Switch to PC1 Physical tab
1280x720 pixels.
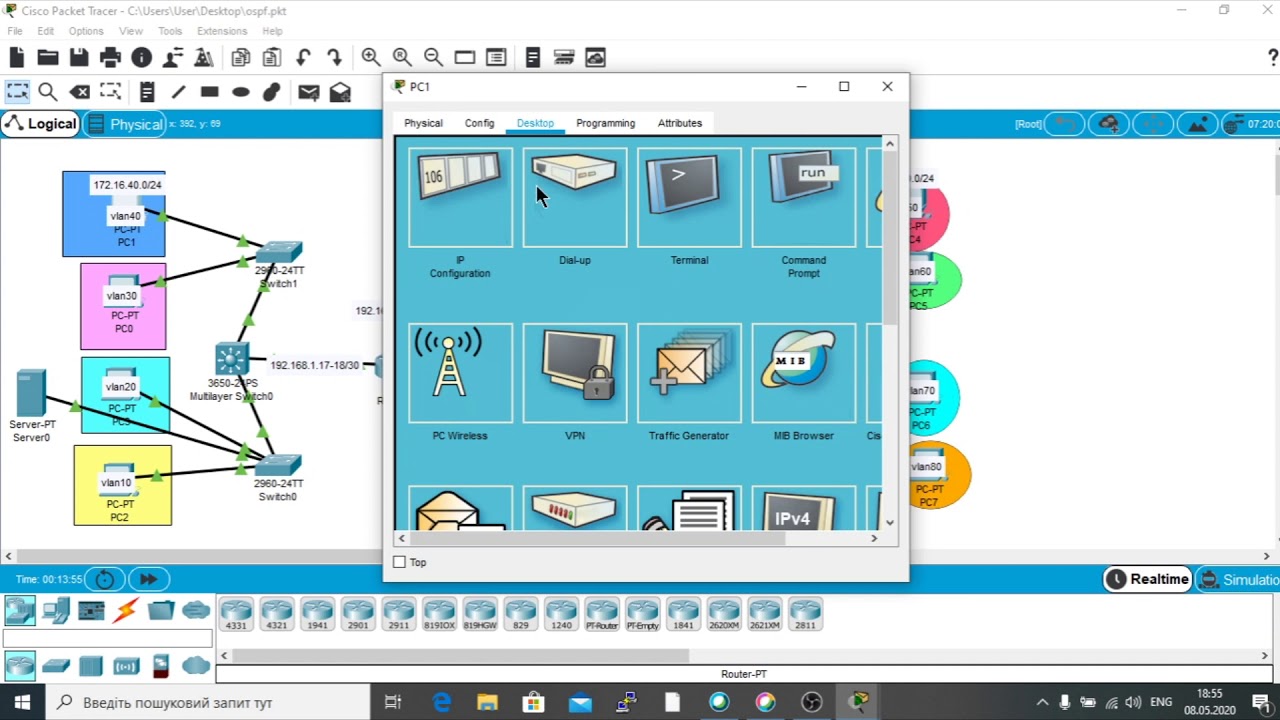[423, 123]
